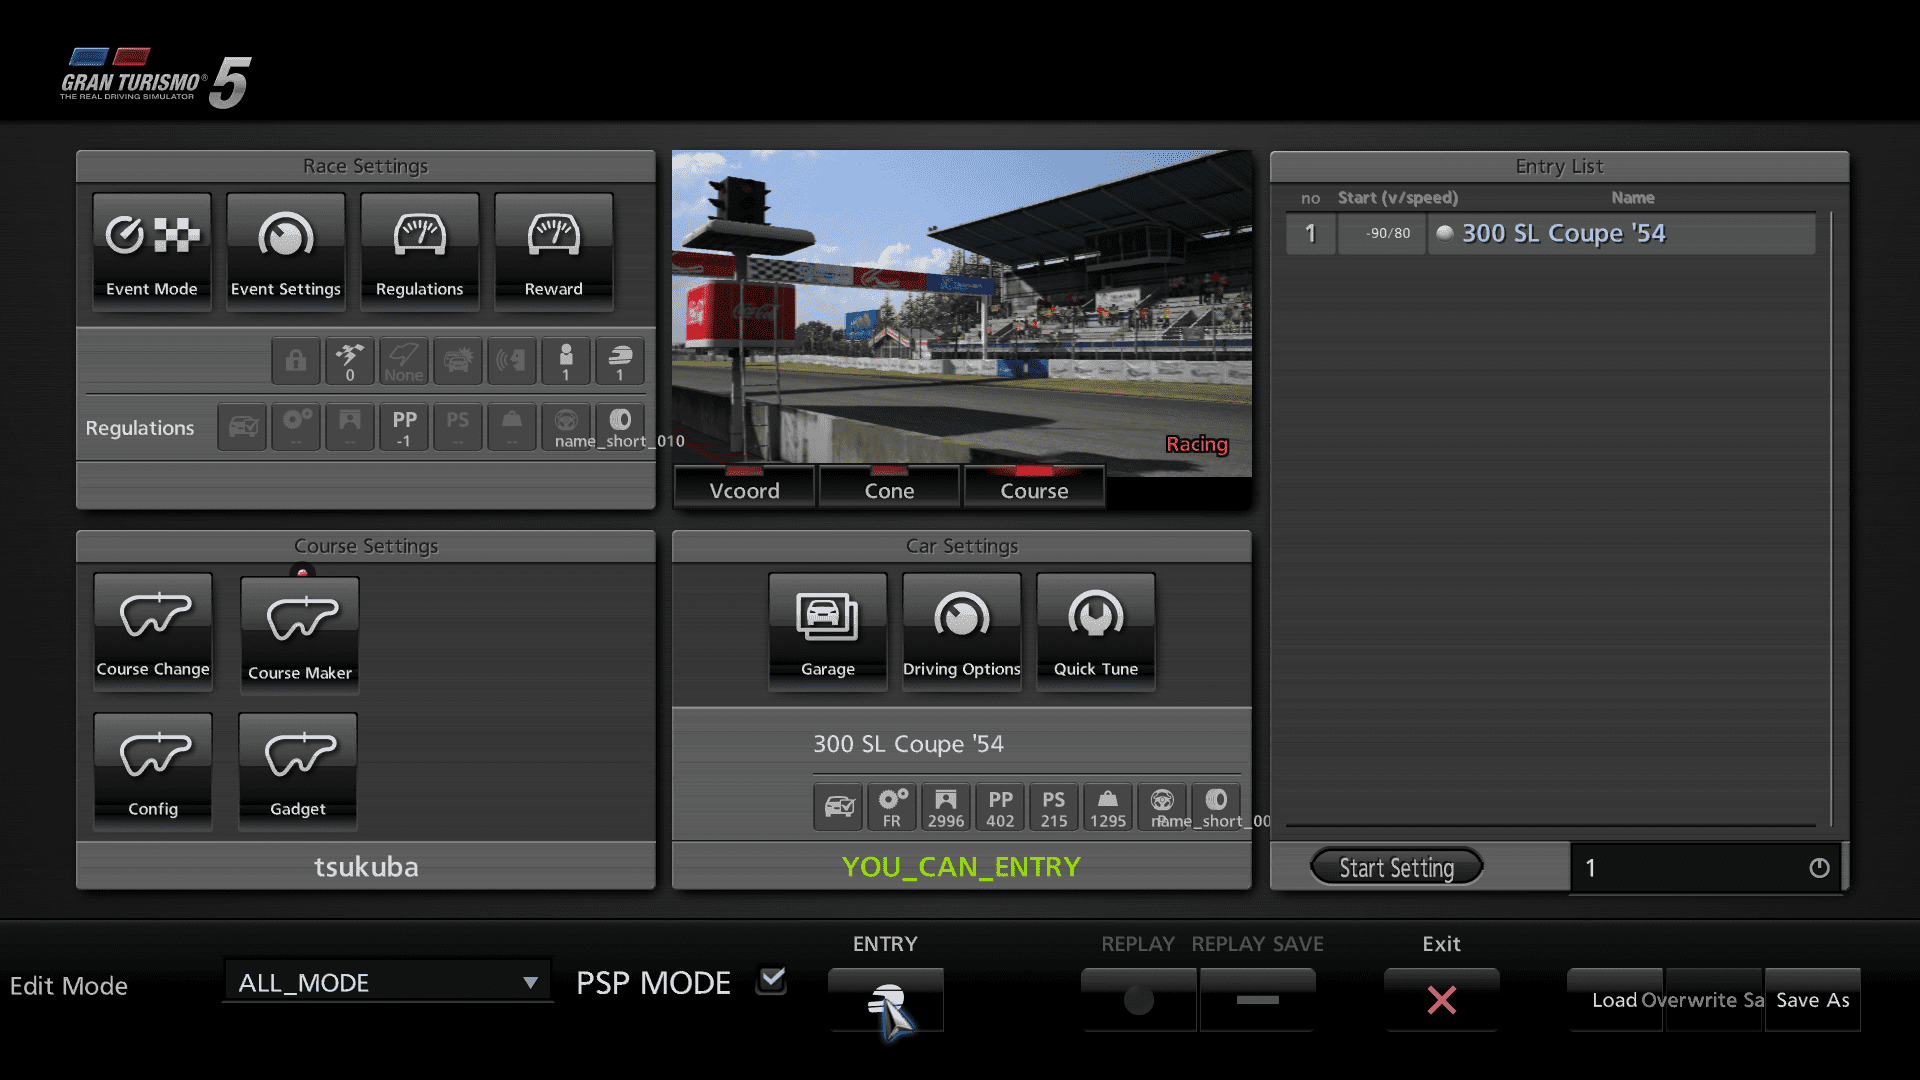The width and height of the screenshot is (1920, 1080).
Task: Click the 2996 displacement icon
Action: tap(946, 807)
